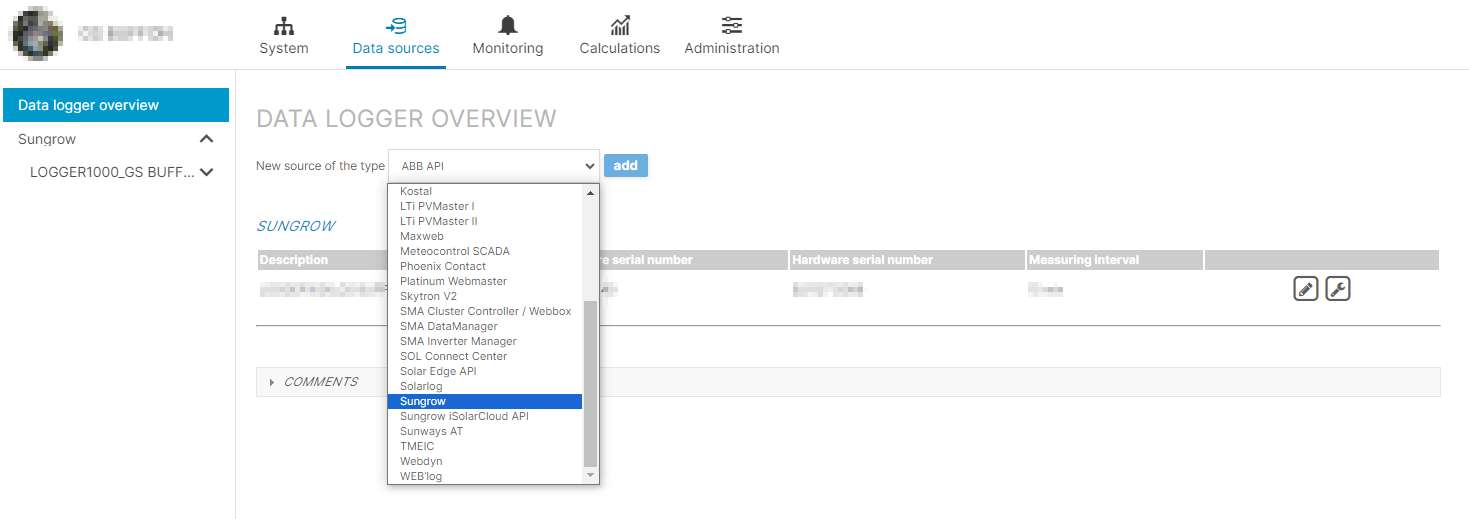Open the LOGGER1000_GS BUFF sidebar item
The height and width of the screenshot is (519, 1469).
coord(112,172)
